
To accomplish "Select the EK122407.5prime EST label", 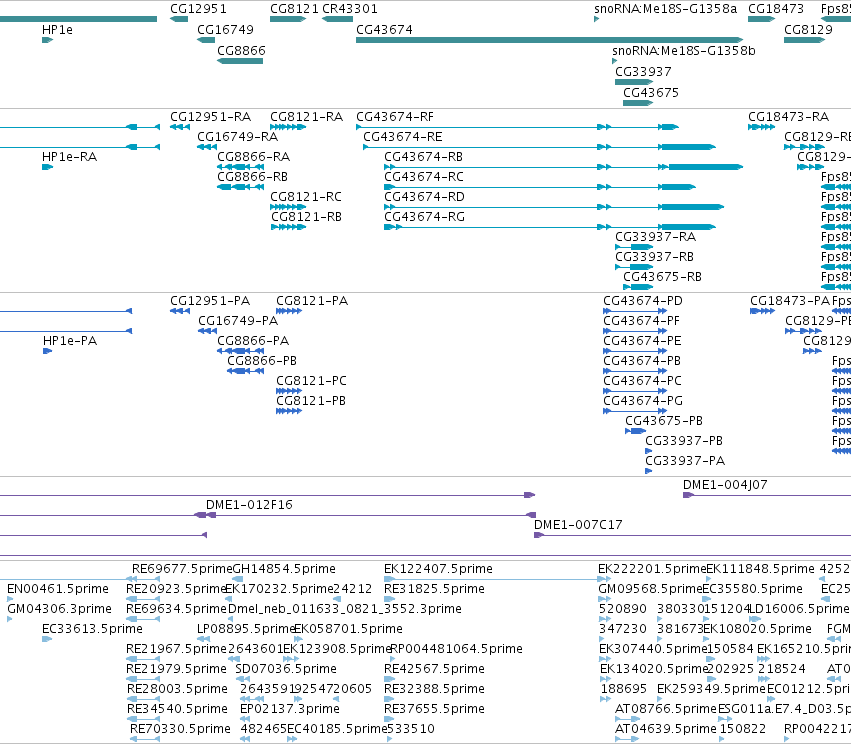I will click(438, 569).
